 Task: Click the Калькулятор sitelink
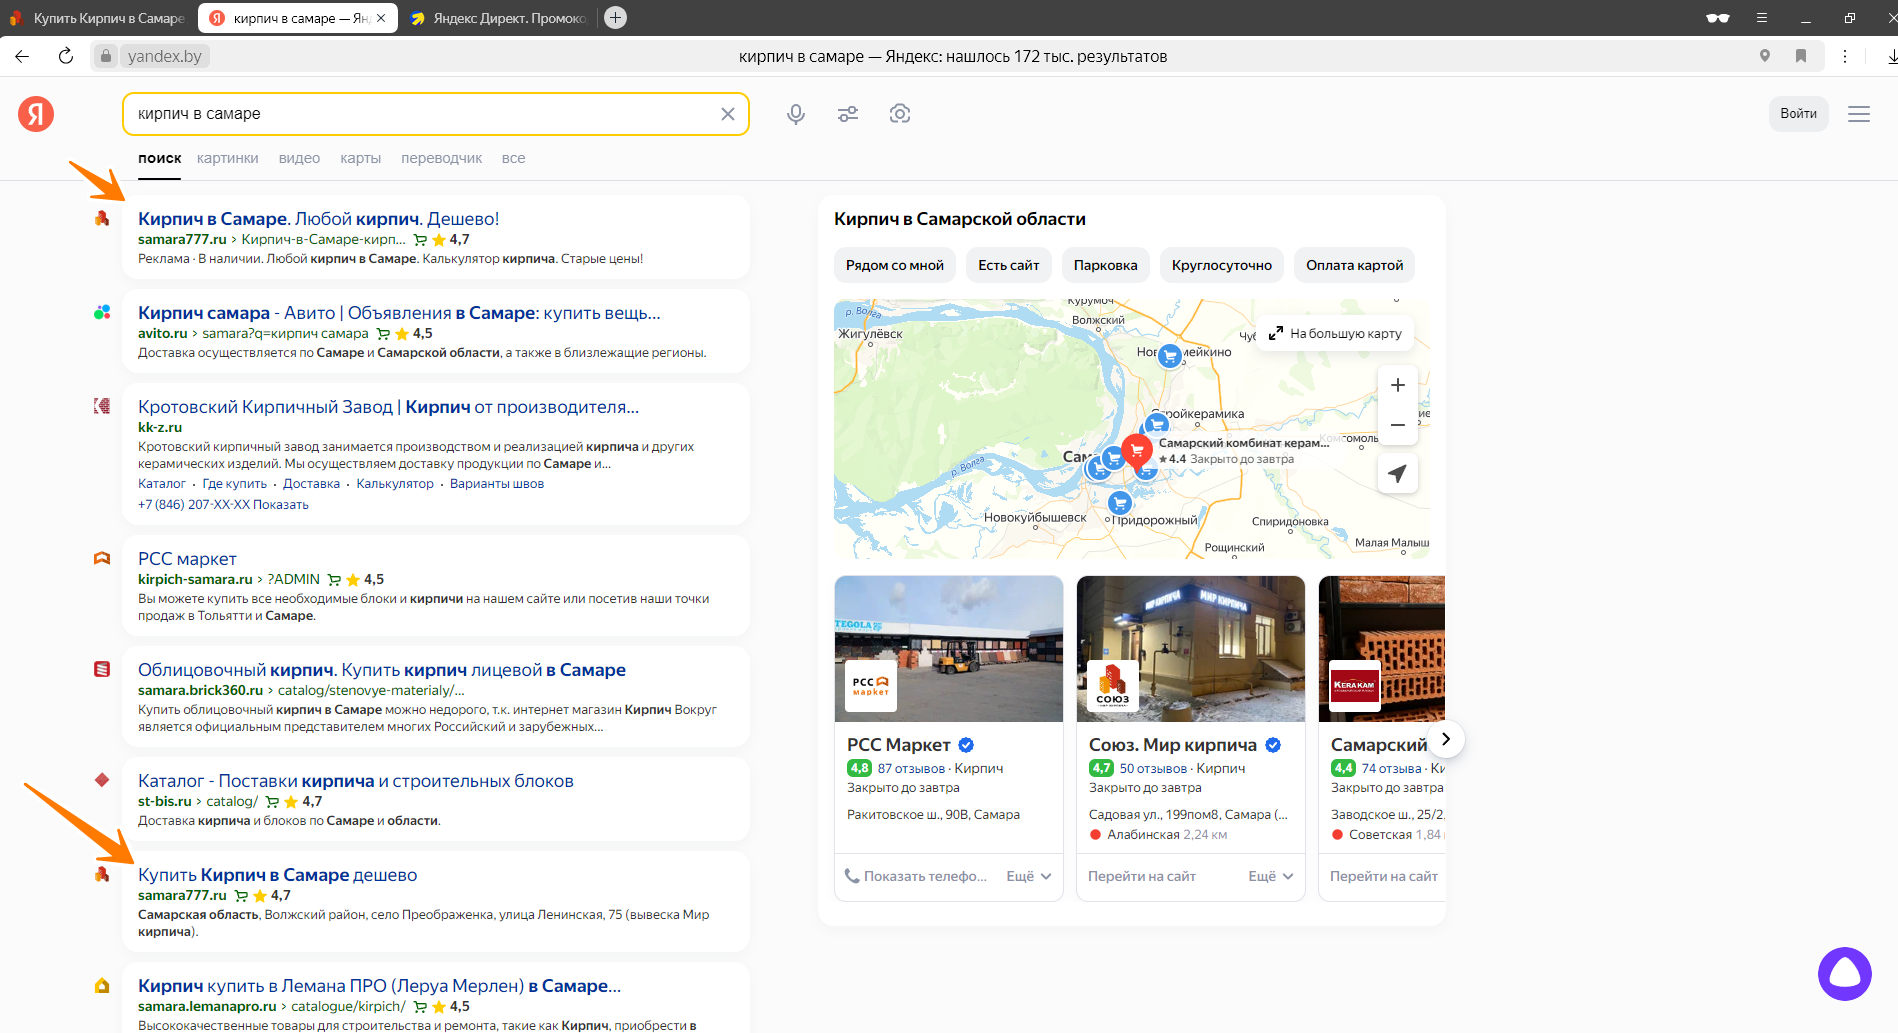[x=395, y=484]
